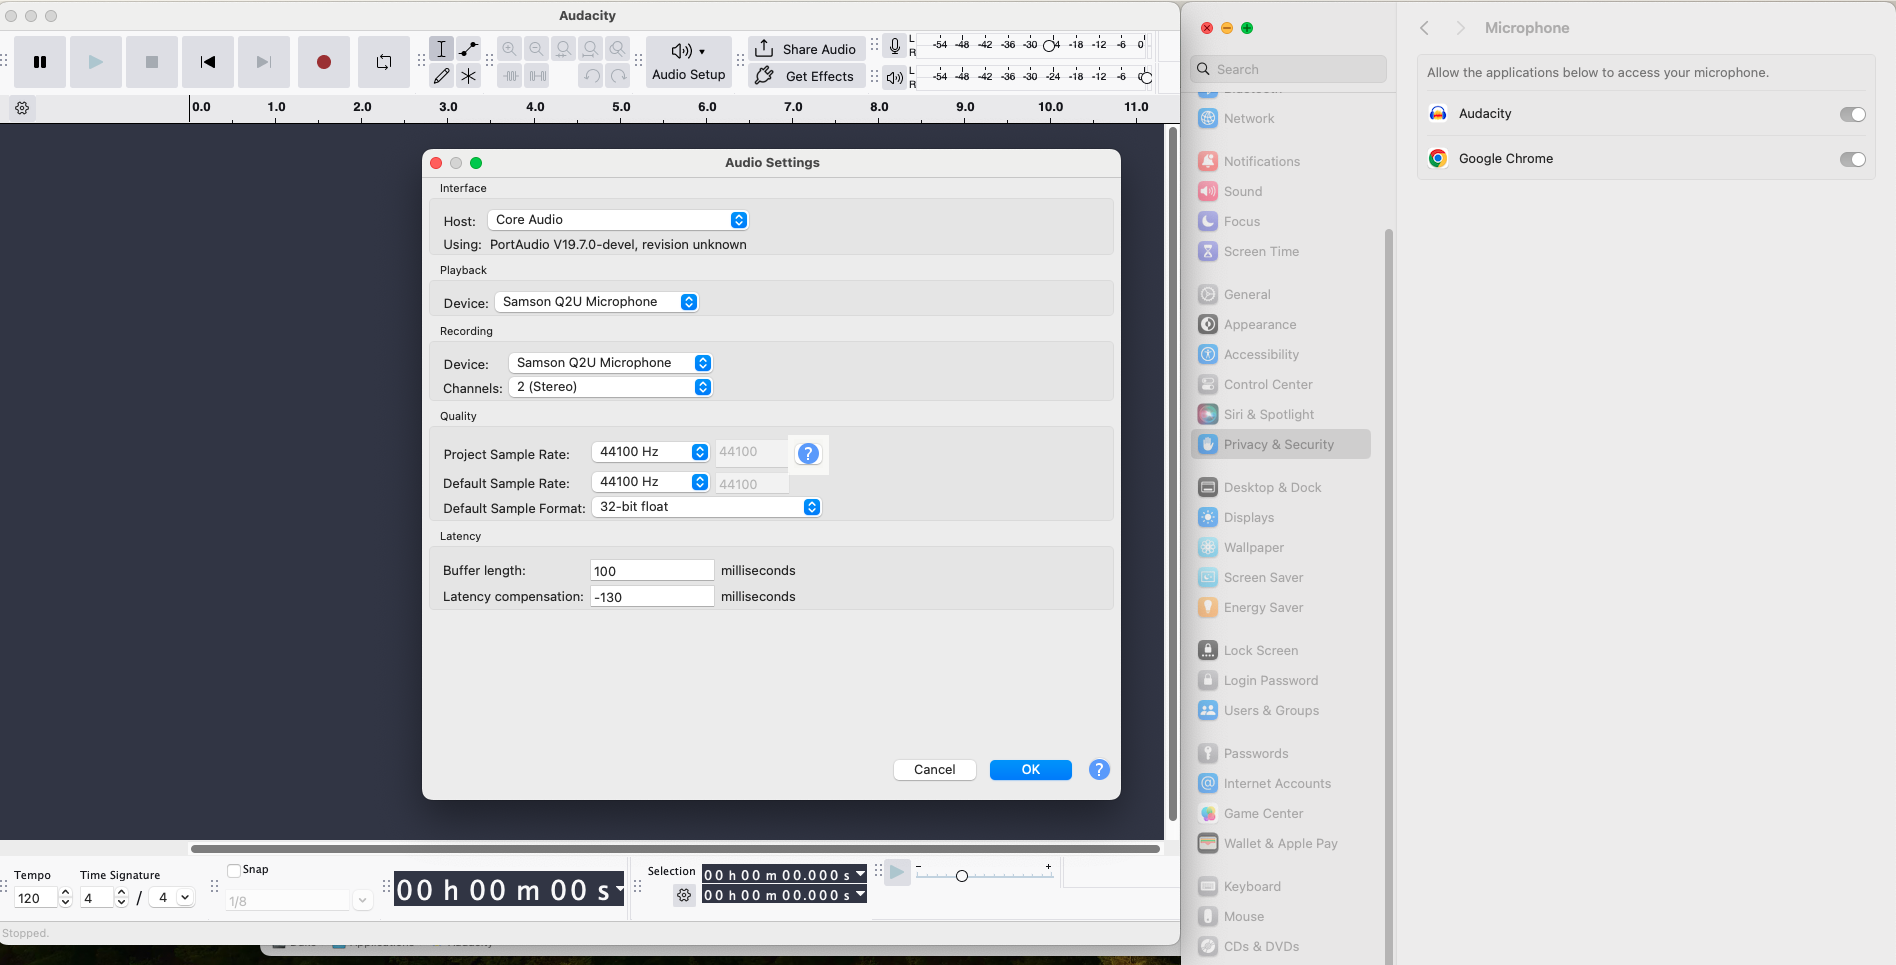The image size is (1896, 965).
Task: Adjust the playback speed slider
Action: (962, 876)
